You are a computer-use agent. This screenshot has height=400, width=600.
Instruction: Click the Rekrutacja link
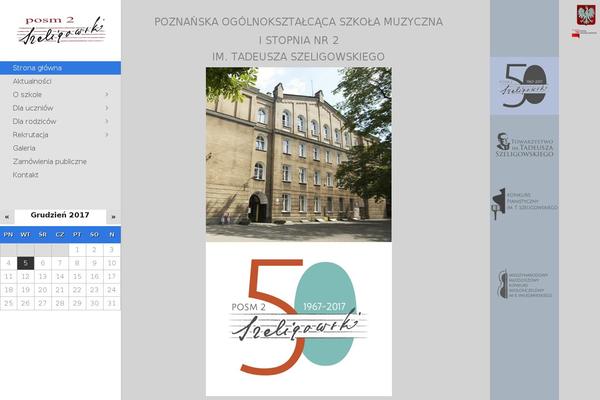[x=30, y=135]
